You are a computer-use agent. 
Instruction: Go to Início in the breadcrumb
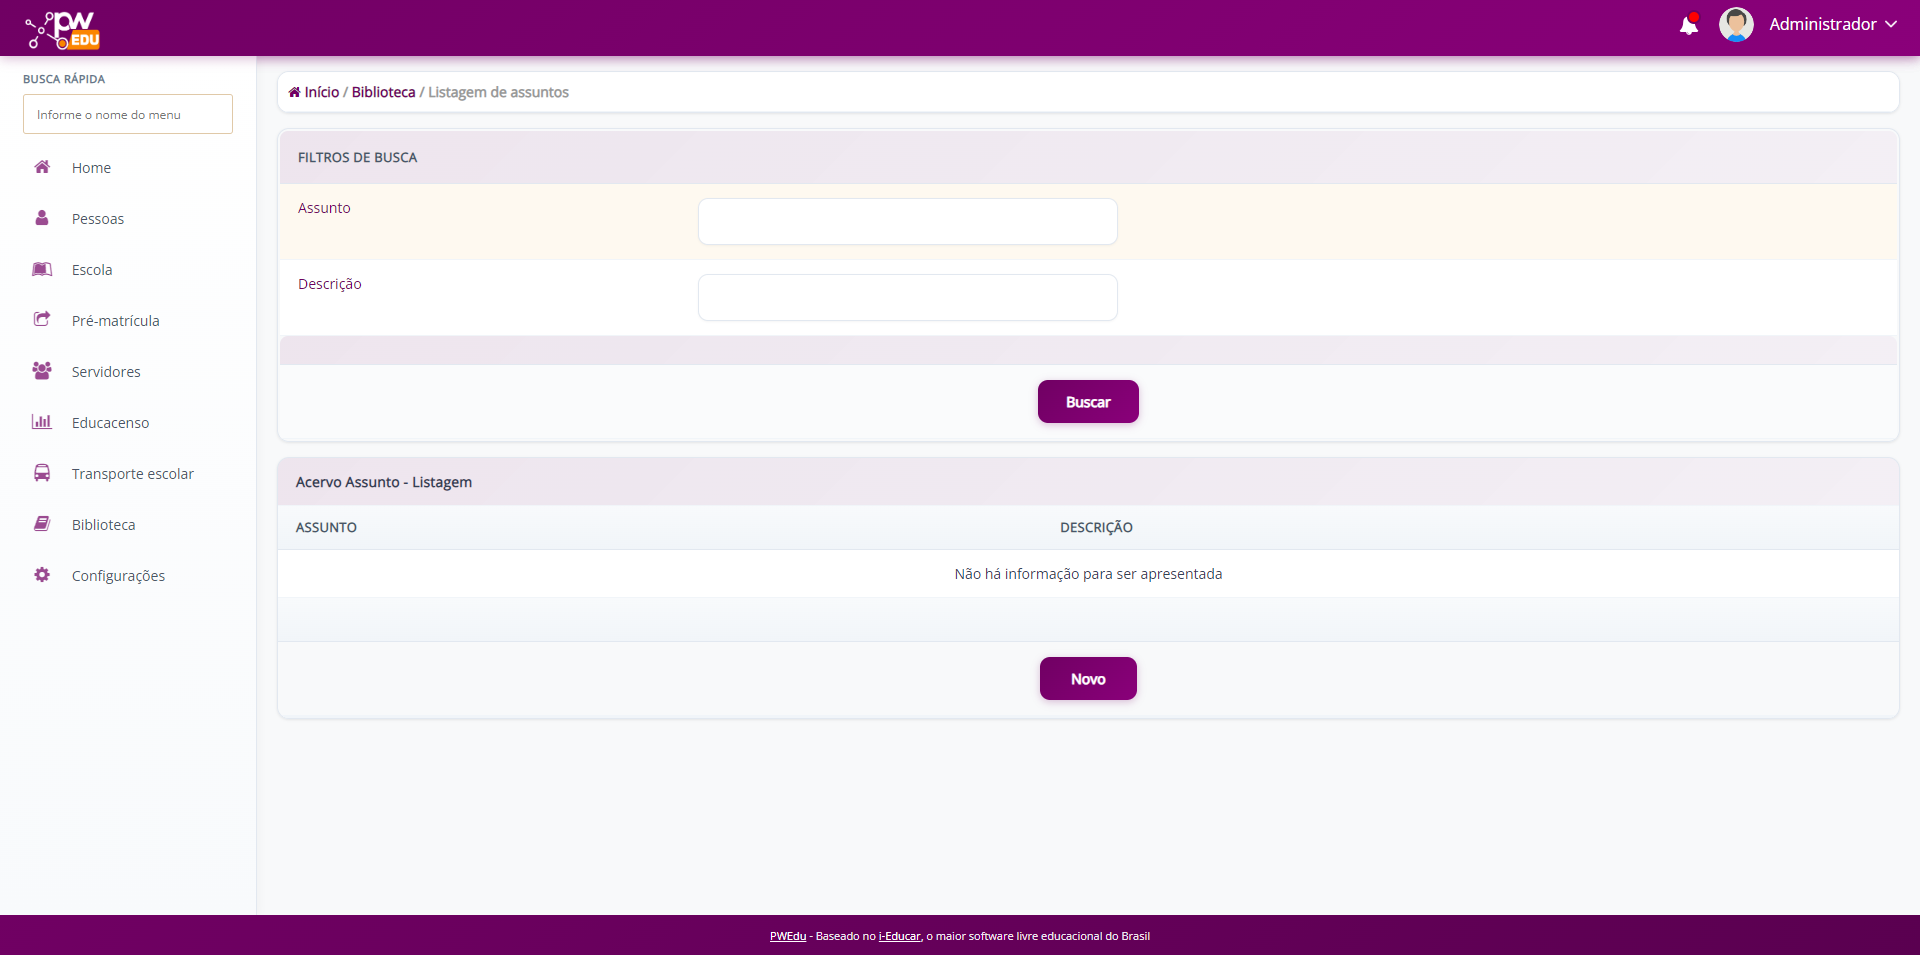[x=321, y=92]
